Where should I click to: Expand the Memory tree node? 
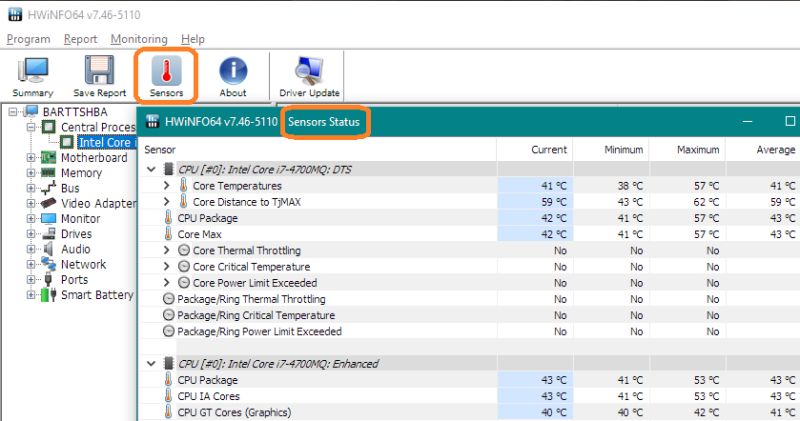(31, 173)
